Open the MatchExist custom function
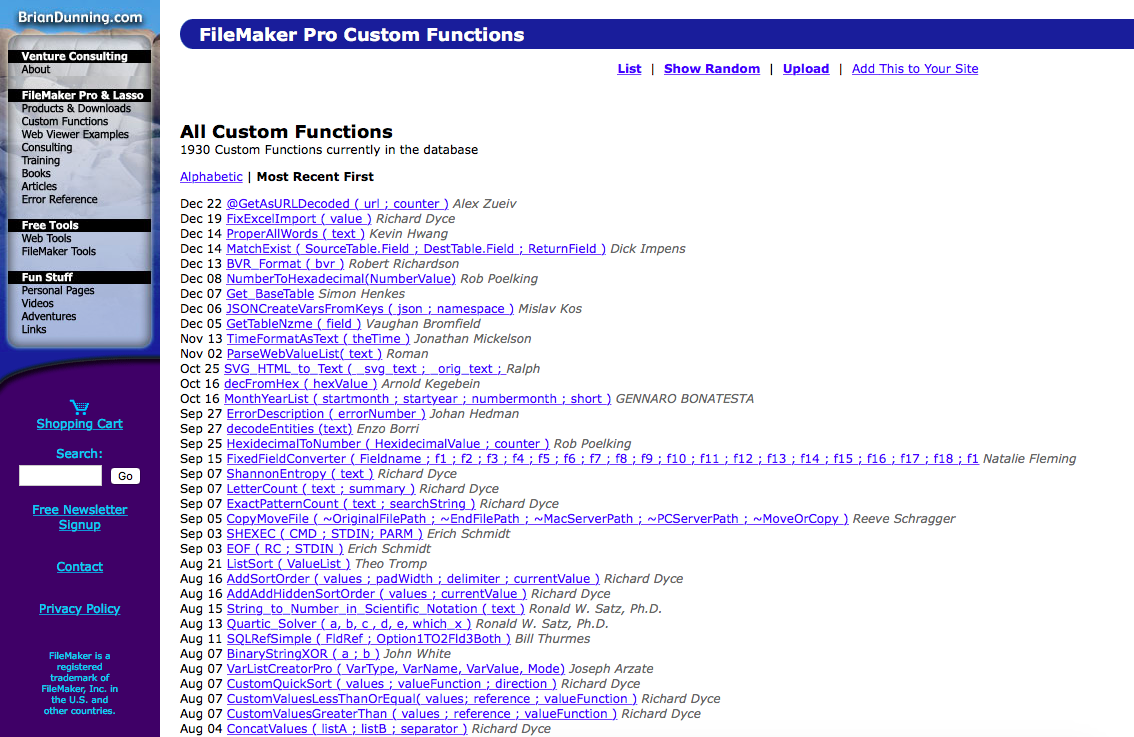Viewport: 1134px width, 737px height. (416, 249)
